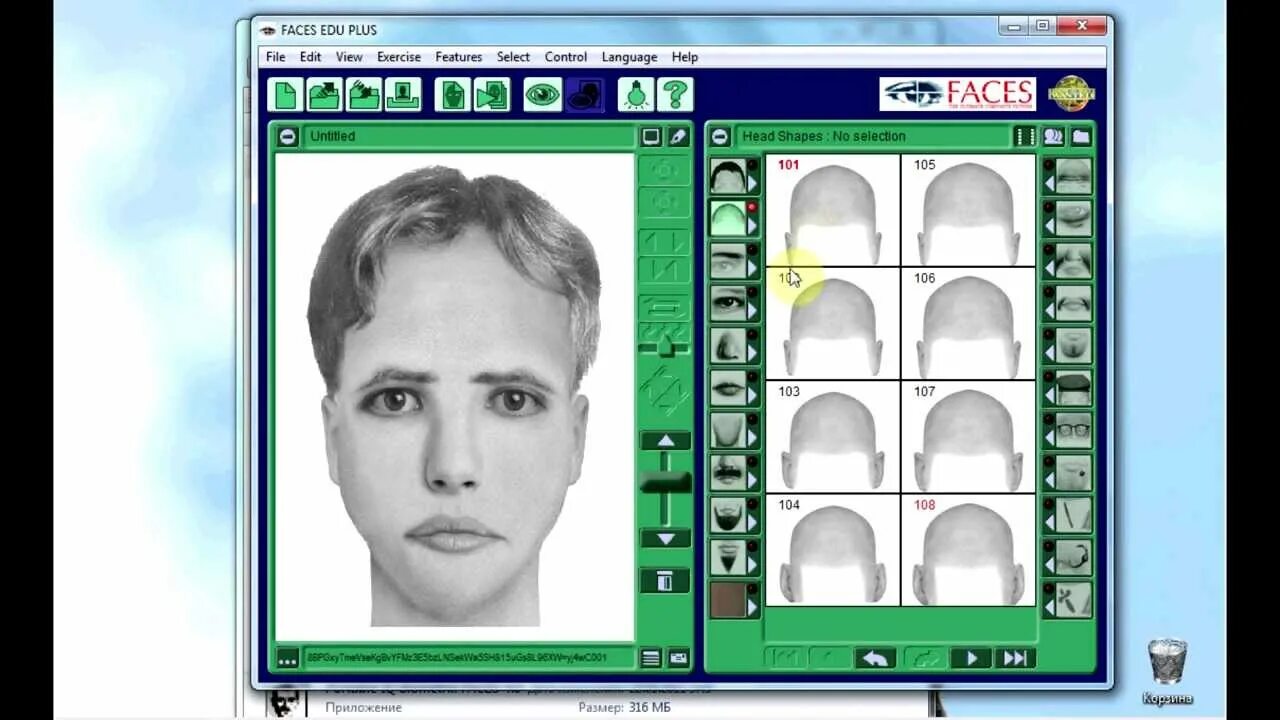Select the eyebrows feature category icon
Image resolution: width=1280 pixels, height=720 pixels.
pos(728,261)
